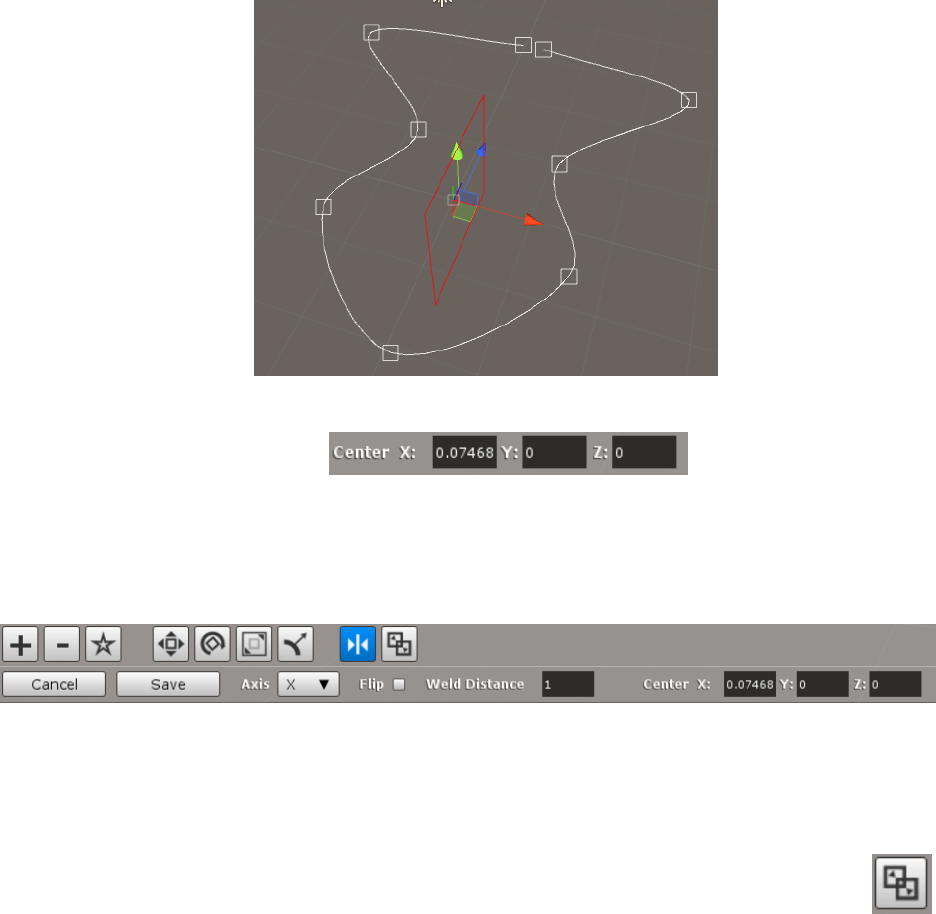
Task: Click the Cancel button
Action: click(x=54, y=684)
